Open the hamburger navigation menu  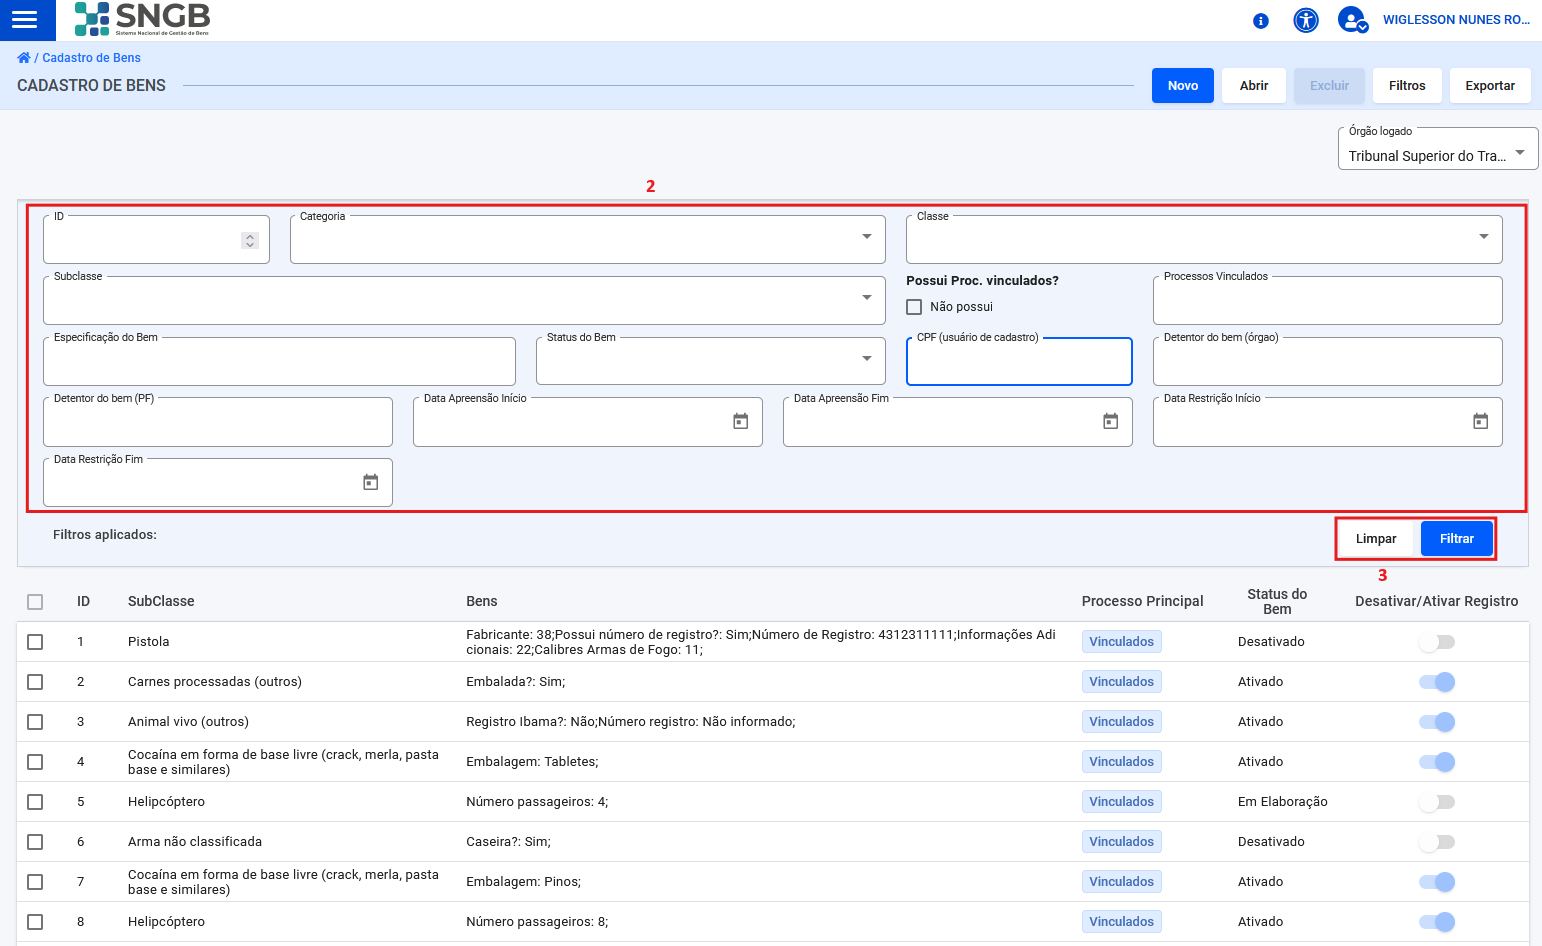pyautogui.click(x=25, y=20)
